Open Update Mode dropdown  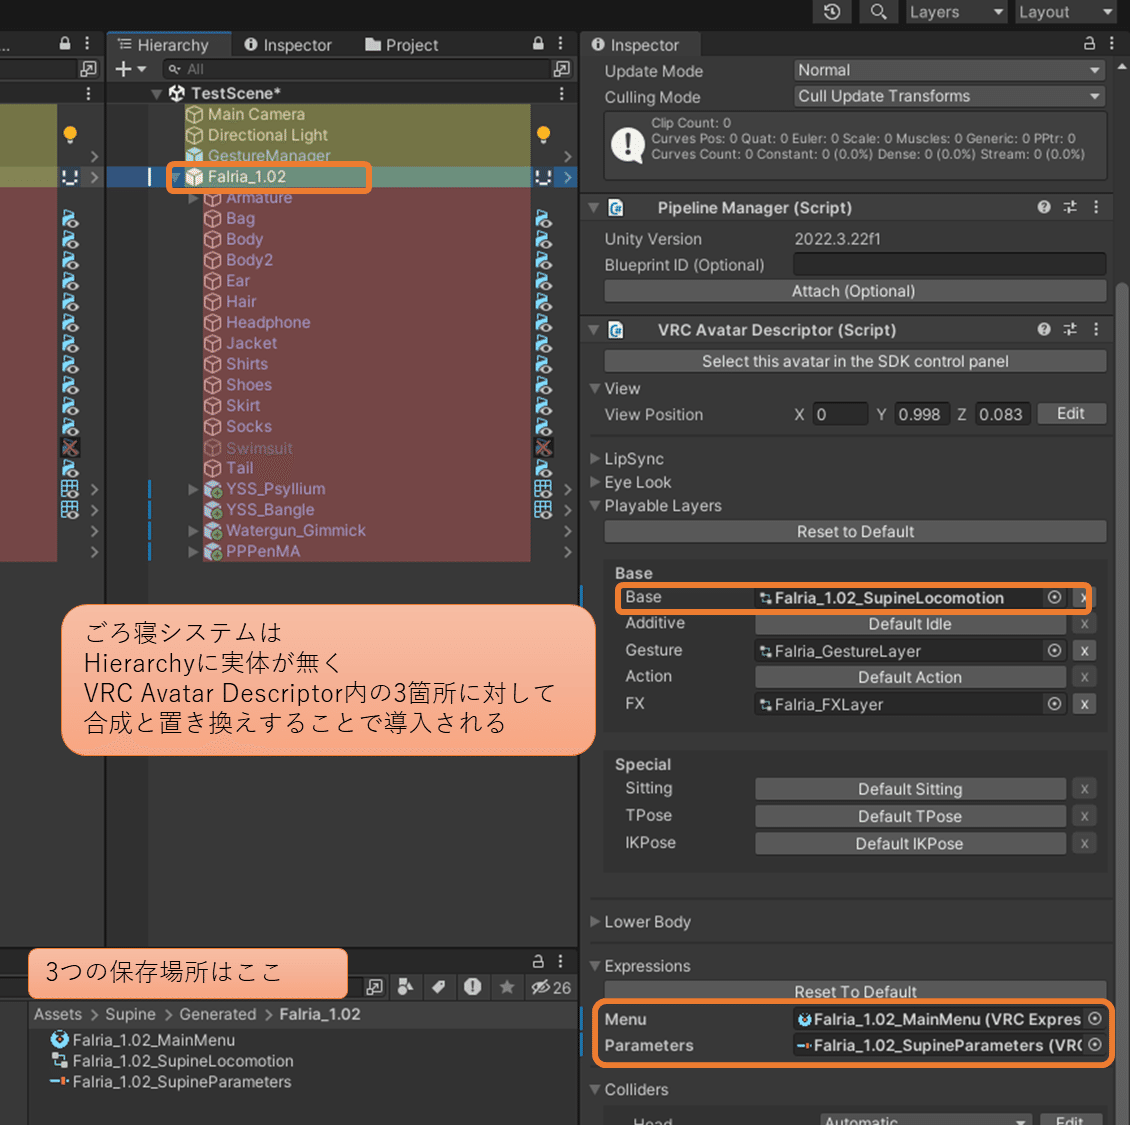tap(949, 70)
